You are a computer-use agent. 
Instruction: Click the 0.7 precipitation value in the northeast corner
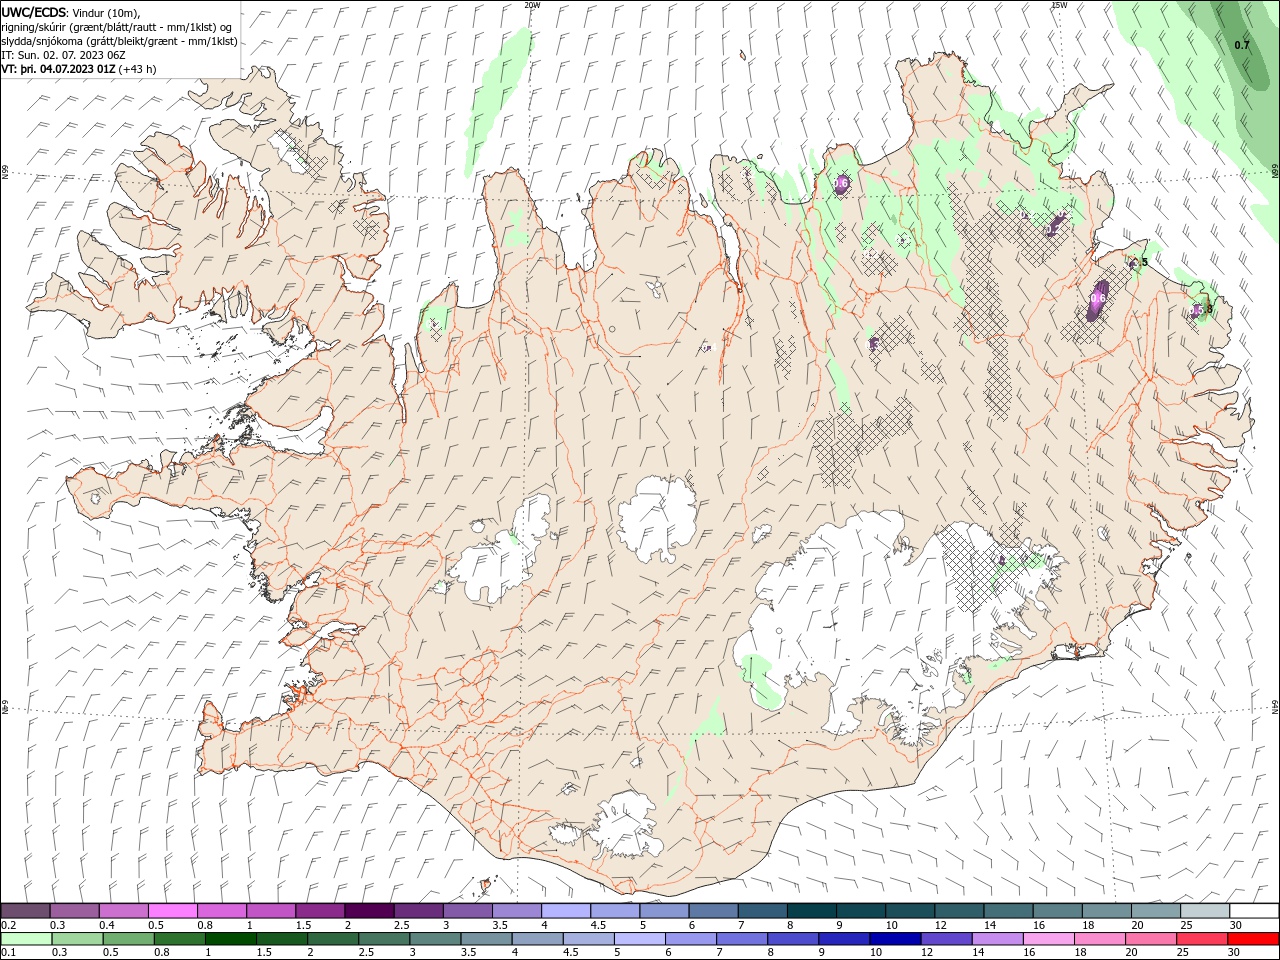[1242, 45]
